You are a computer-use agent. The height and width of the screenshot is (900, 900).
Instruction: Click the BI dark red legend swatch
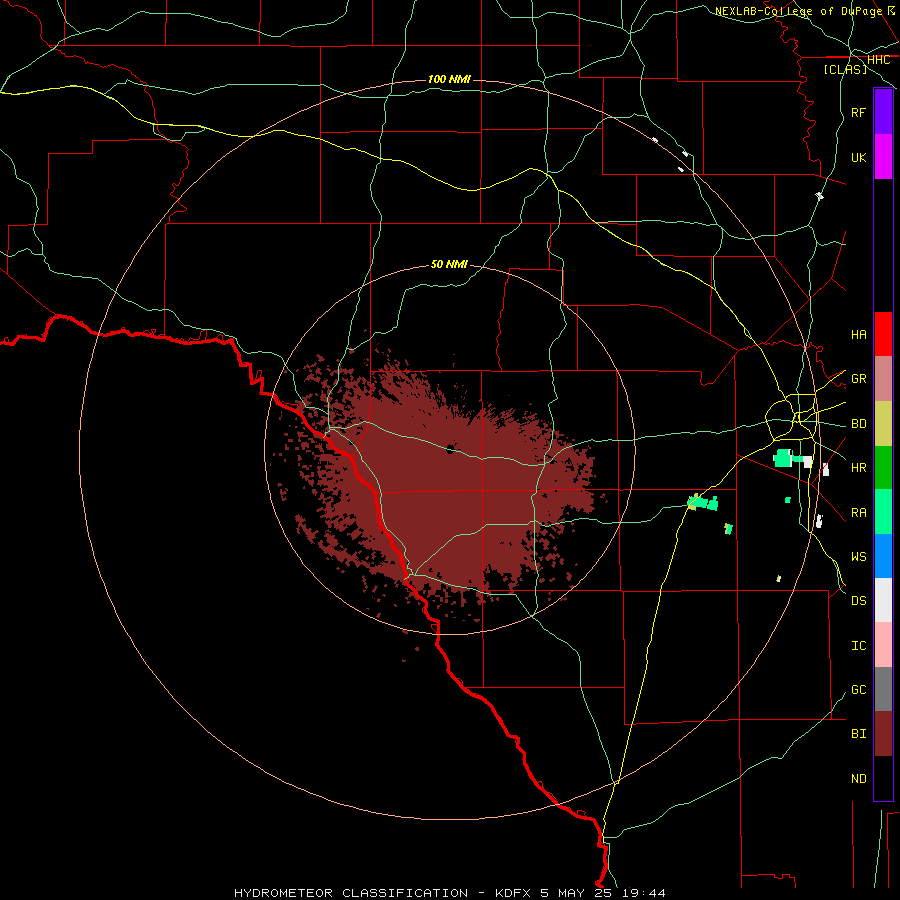click(x=883, y=734)
